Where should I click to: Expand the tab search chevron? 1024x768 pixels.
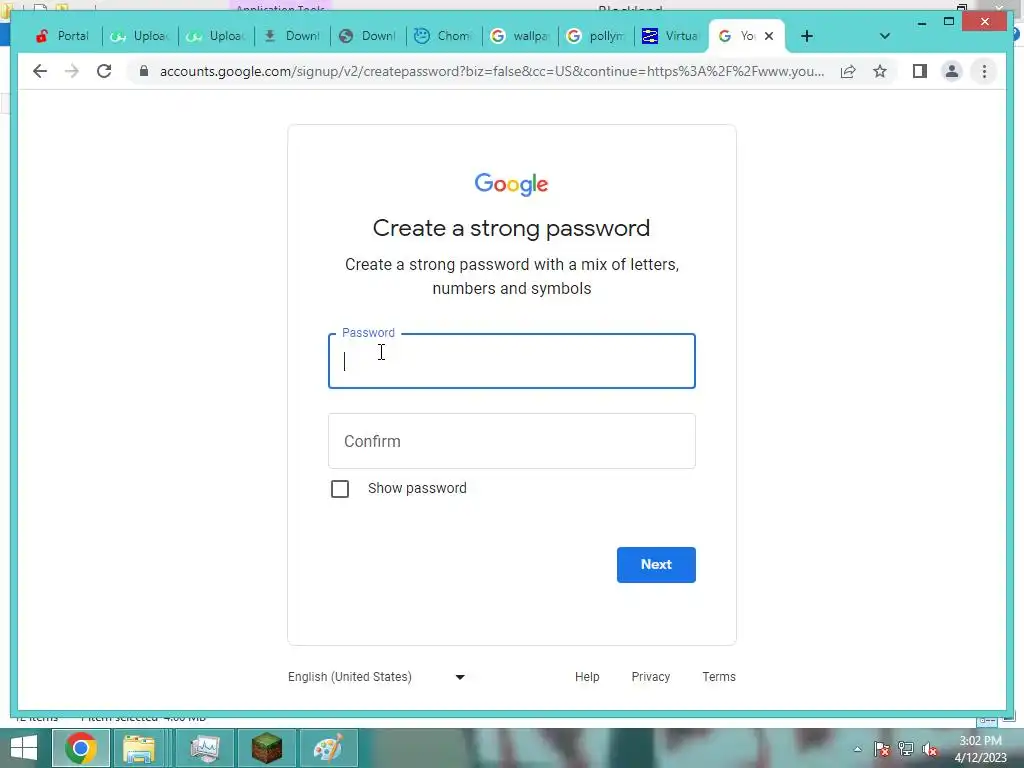tap(884, 36)
